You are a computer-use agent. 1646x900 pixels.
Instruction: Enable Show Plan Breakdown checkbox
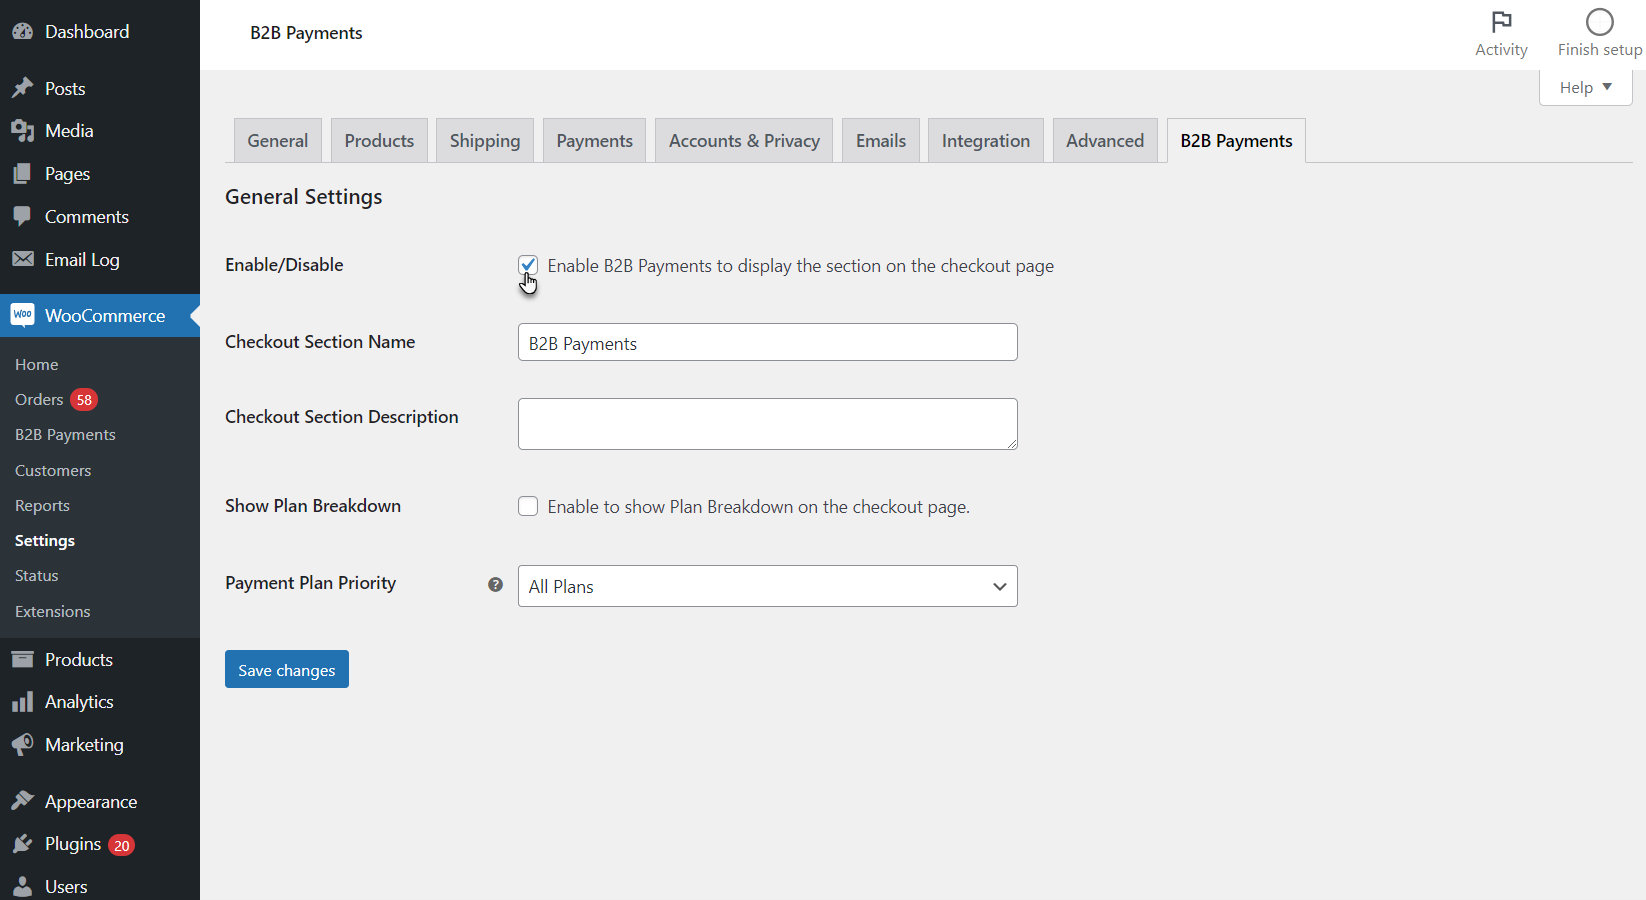(528, 506)
